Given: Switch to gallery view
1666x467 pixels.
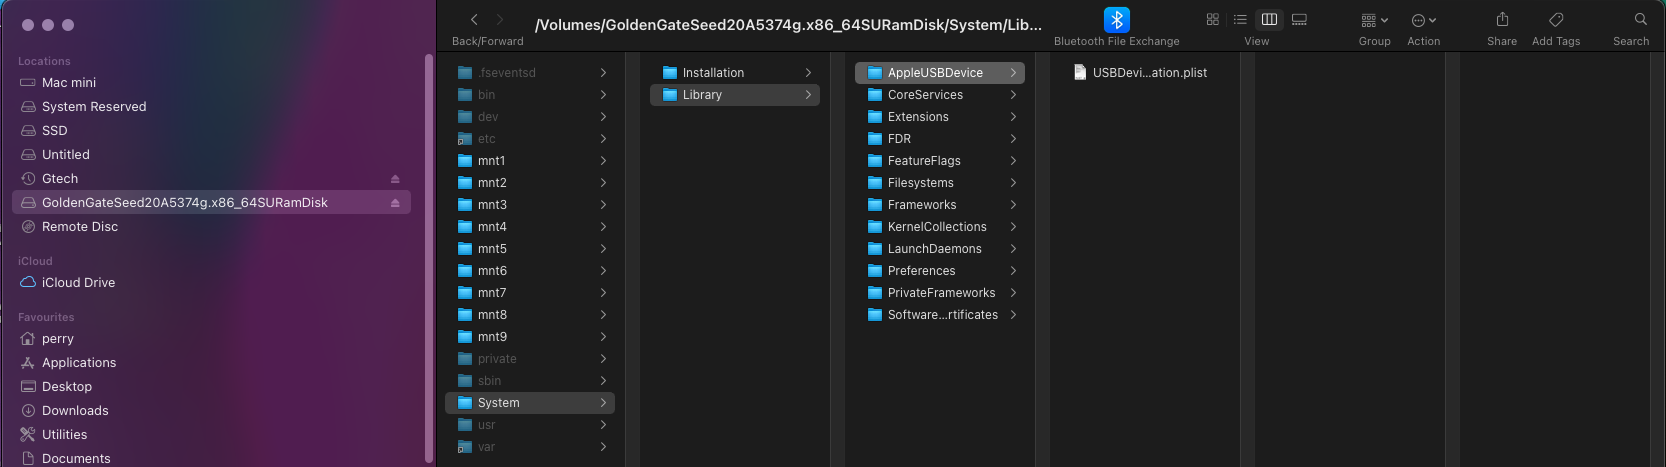Looking at the screenshot, I should [1299, 20].
